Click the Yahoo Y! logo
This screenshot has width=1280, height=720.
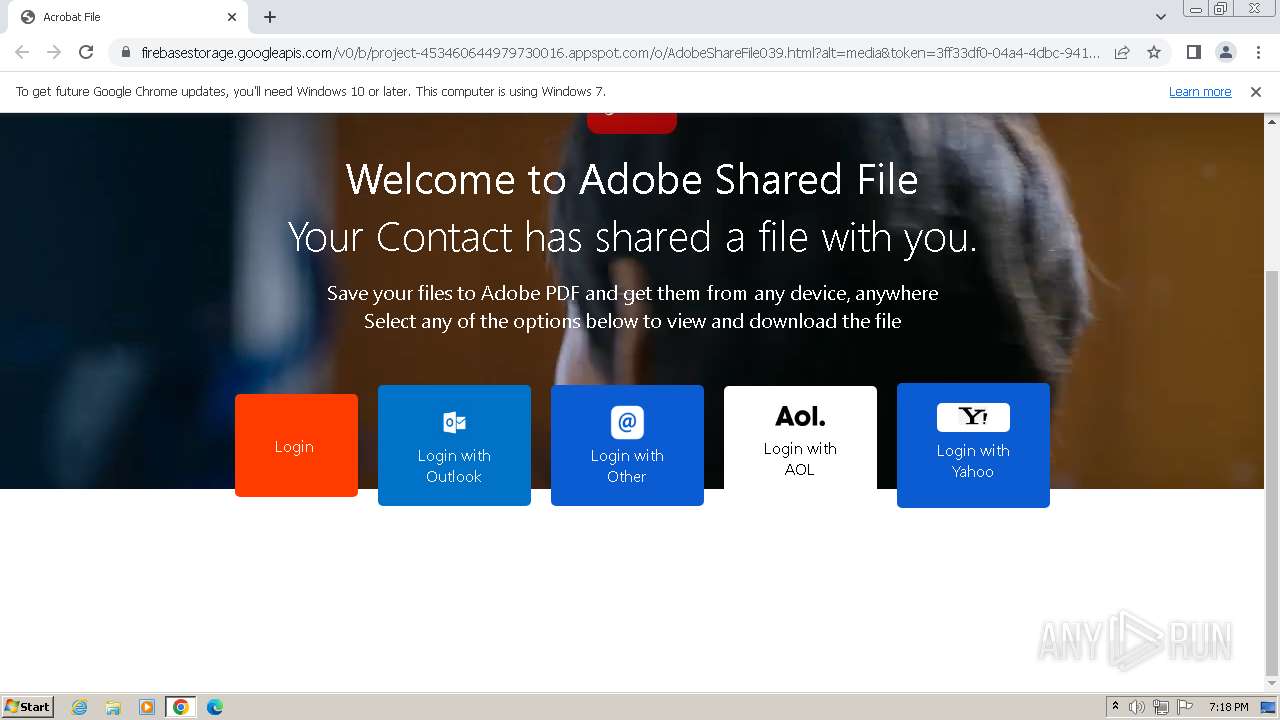pyautogui.click(x=973, y=417)
